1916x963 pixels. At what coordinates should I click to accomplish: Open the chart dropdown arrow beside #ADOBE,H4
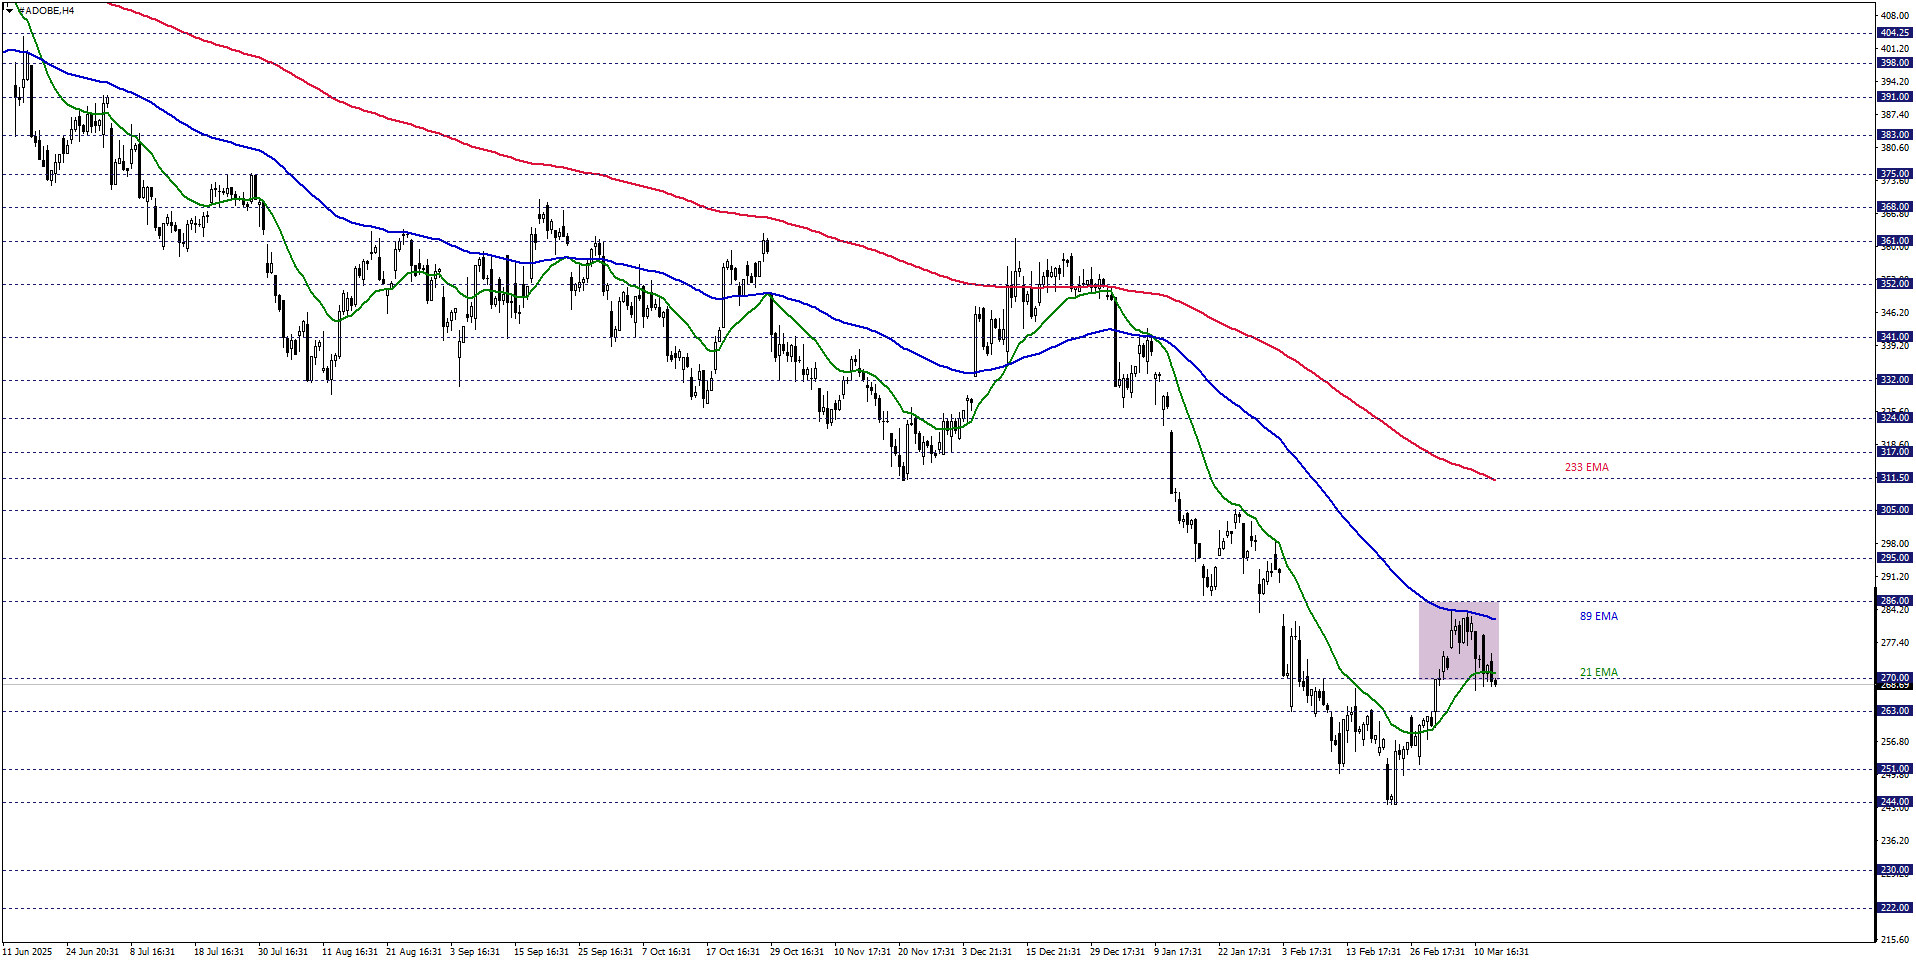9,10
